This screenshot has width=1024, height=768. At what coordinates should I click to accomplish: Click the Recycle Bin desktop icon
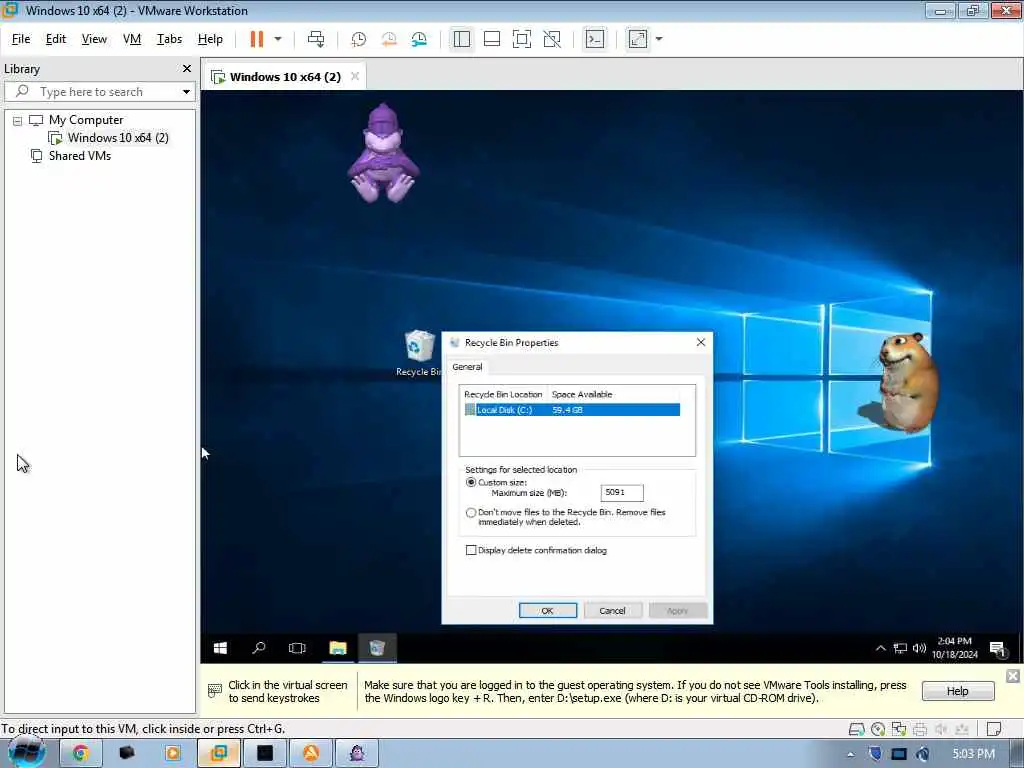[x=419, y=354]
